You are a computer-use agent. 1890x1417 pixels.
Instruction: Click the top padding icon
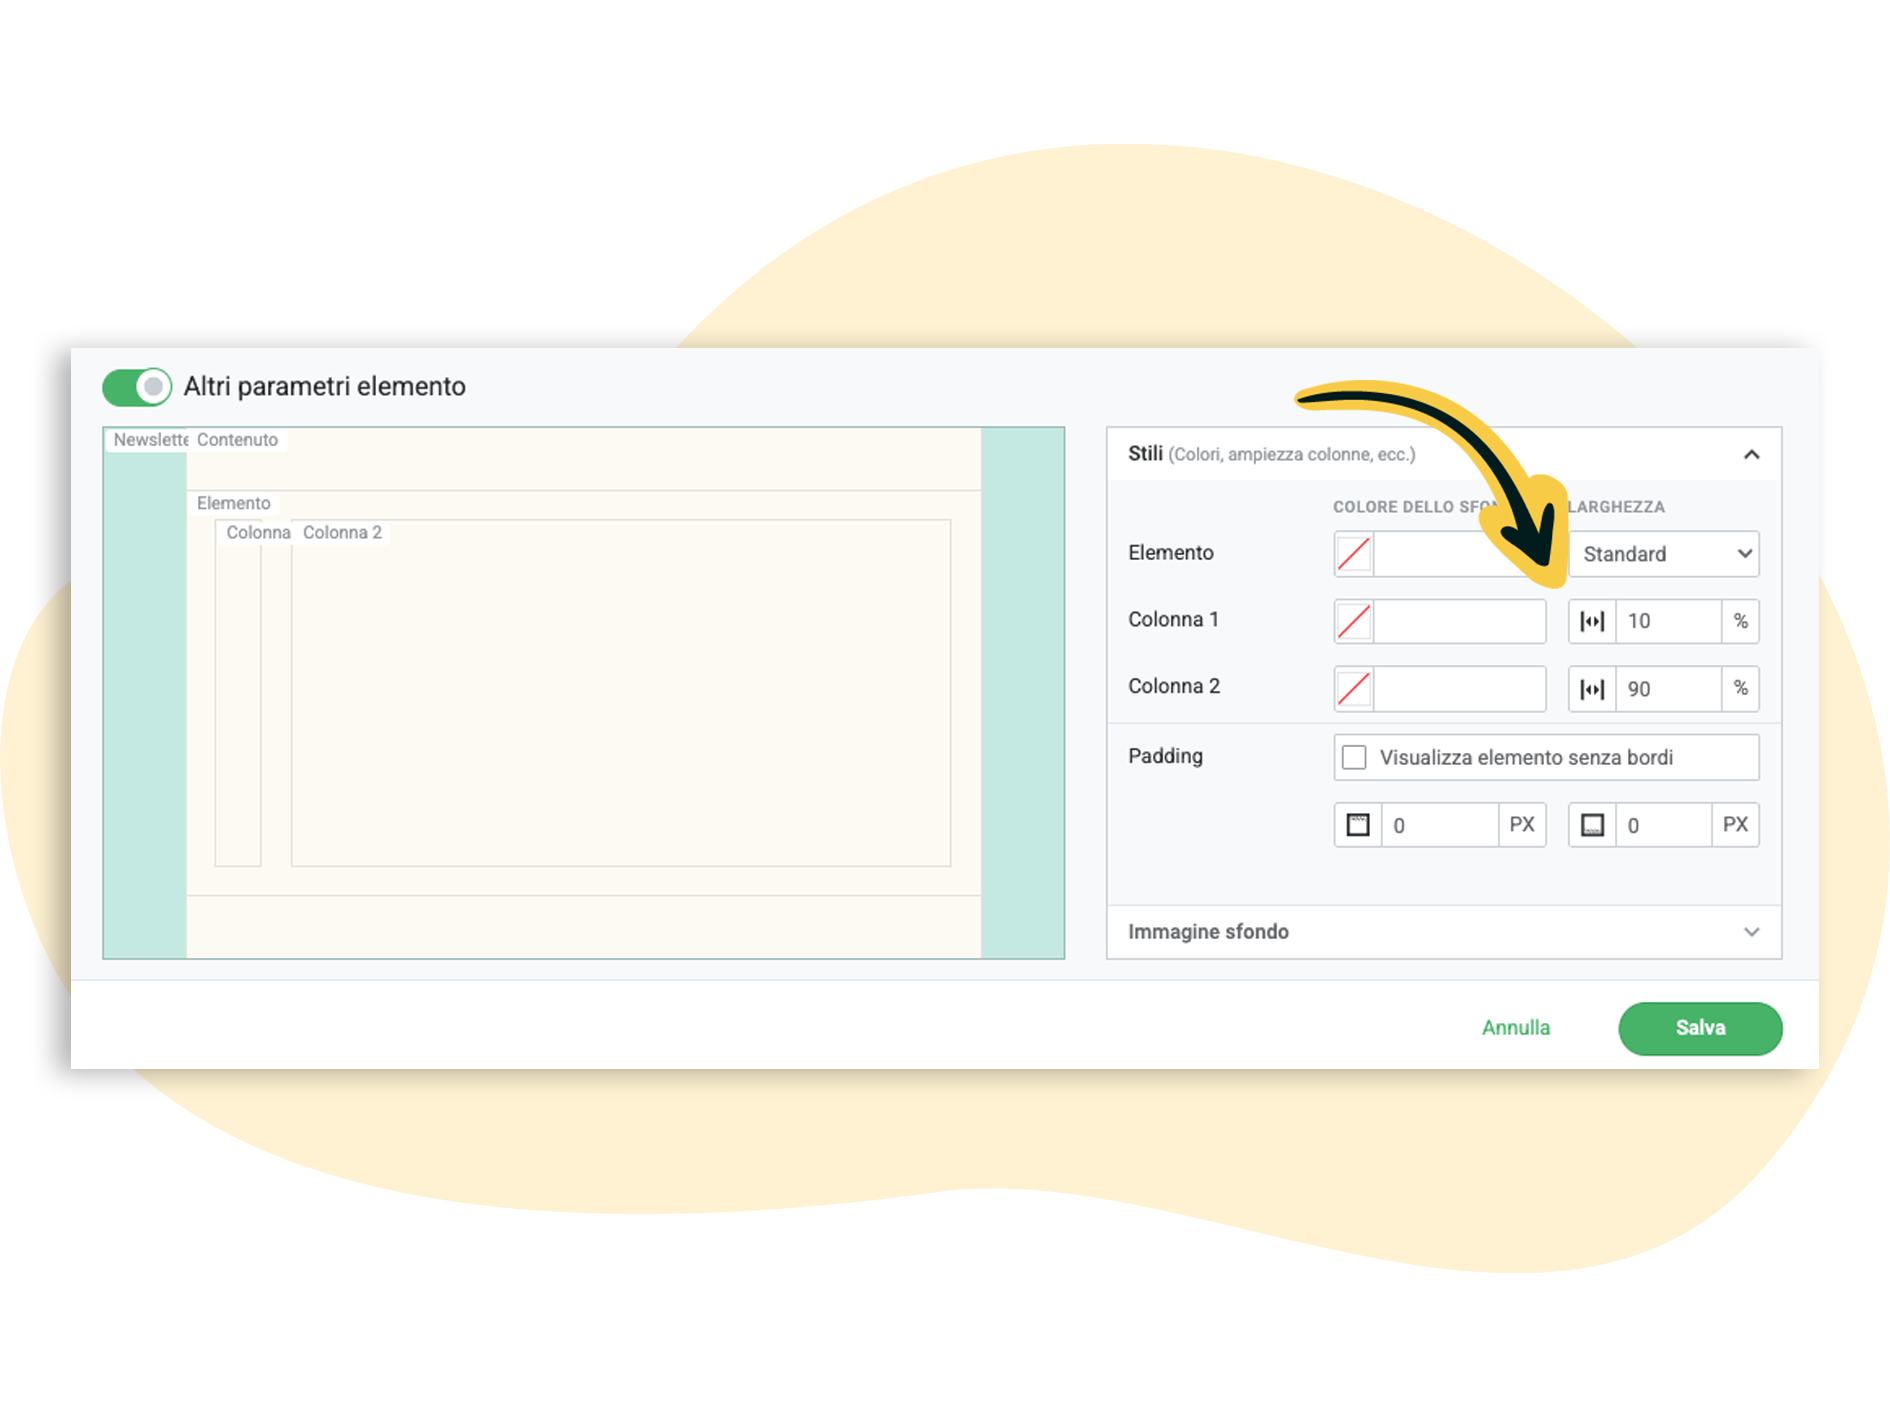click(1357, 825)
